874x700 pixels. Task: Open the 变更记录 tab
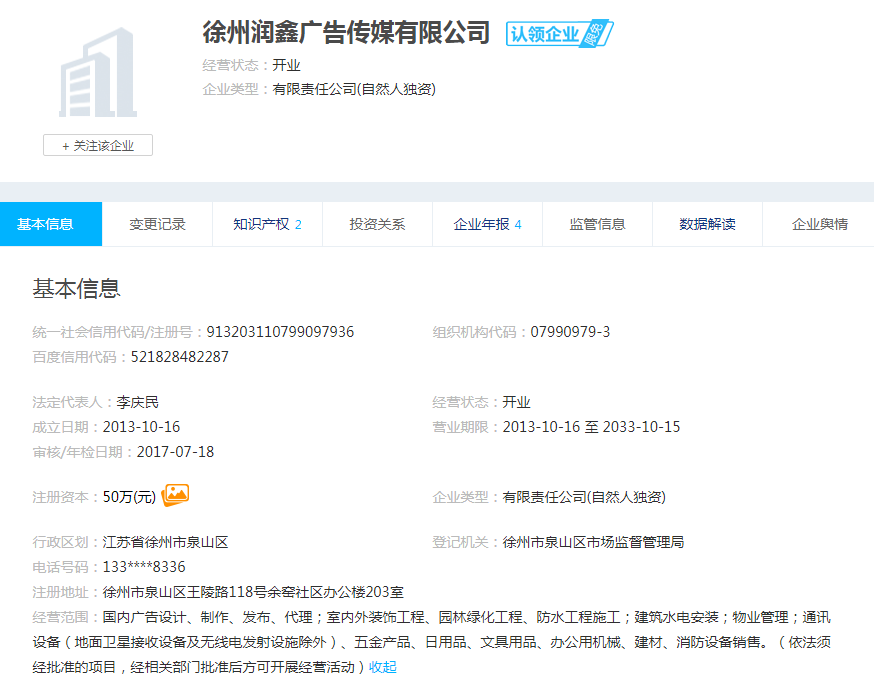click(x=157, y=224)
